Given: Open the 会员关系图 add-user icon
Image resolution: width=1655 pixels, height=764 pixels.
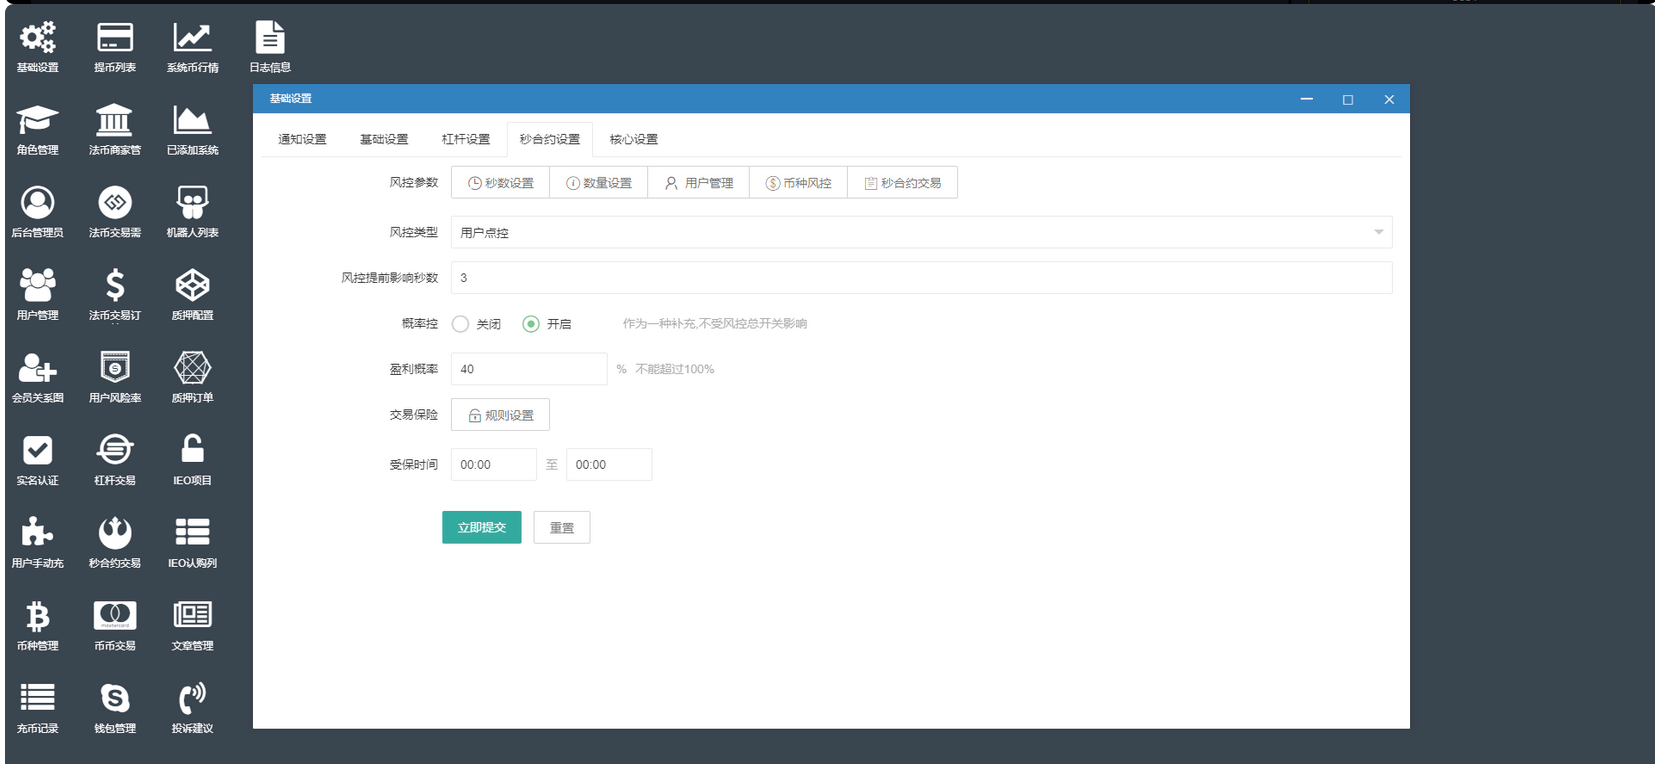Looking at the screenshot, I should point(38,368).
